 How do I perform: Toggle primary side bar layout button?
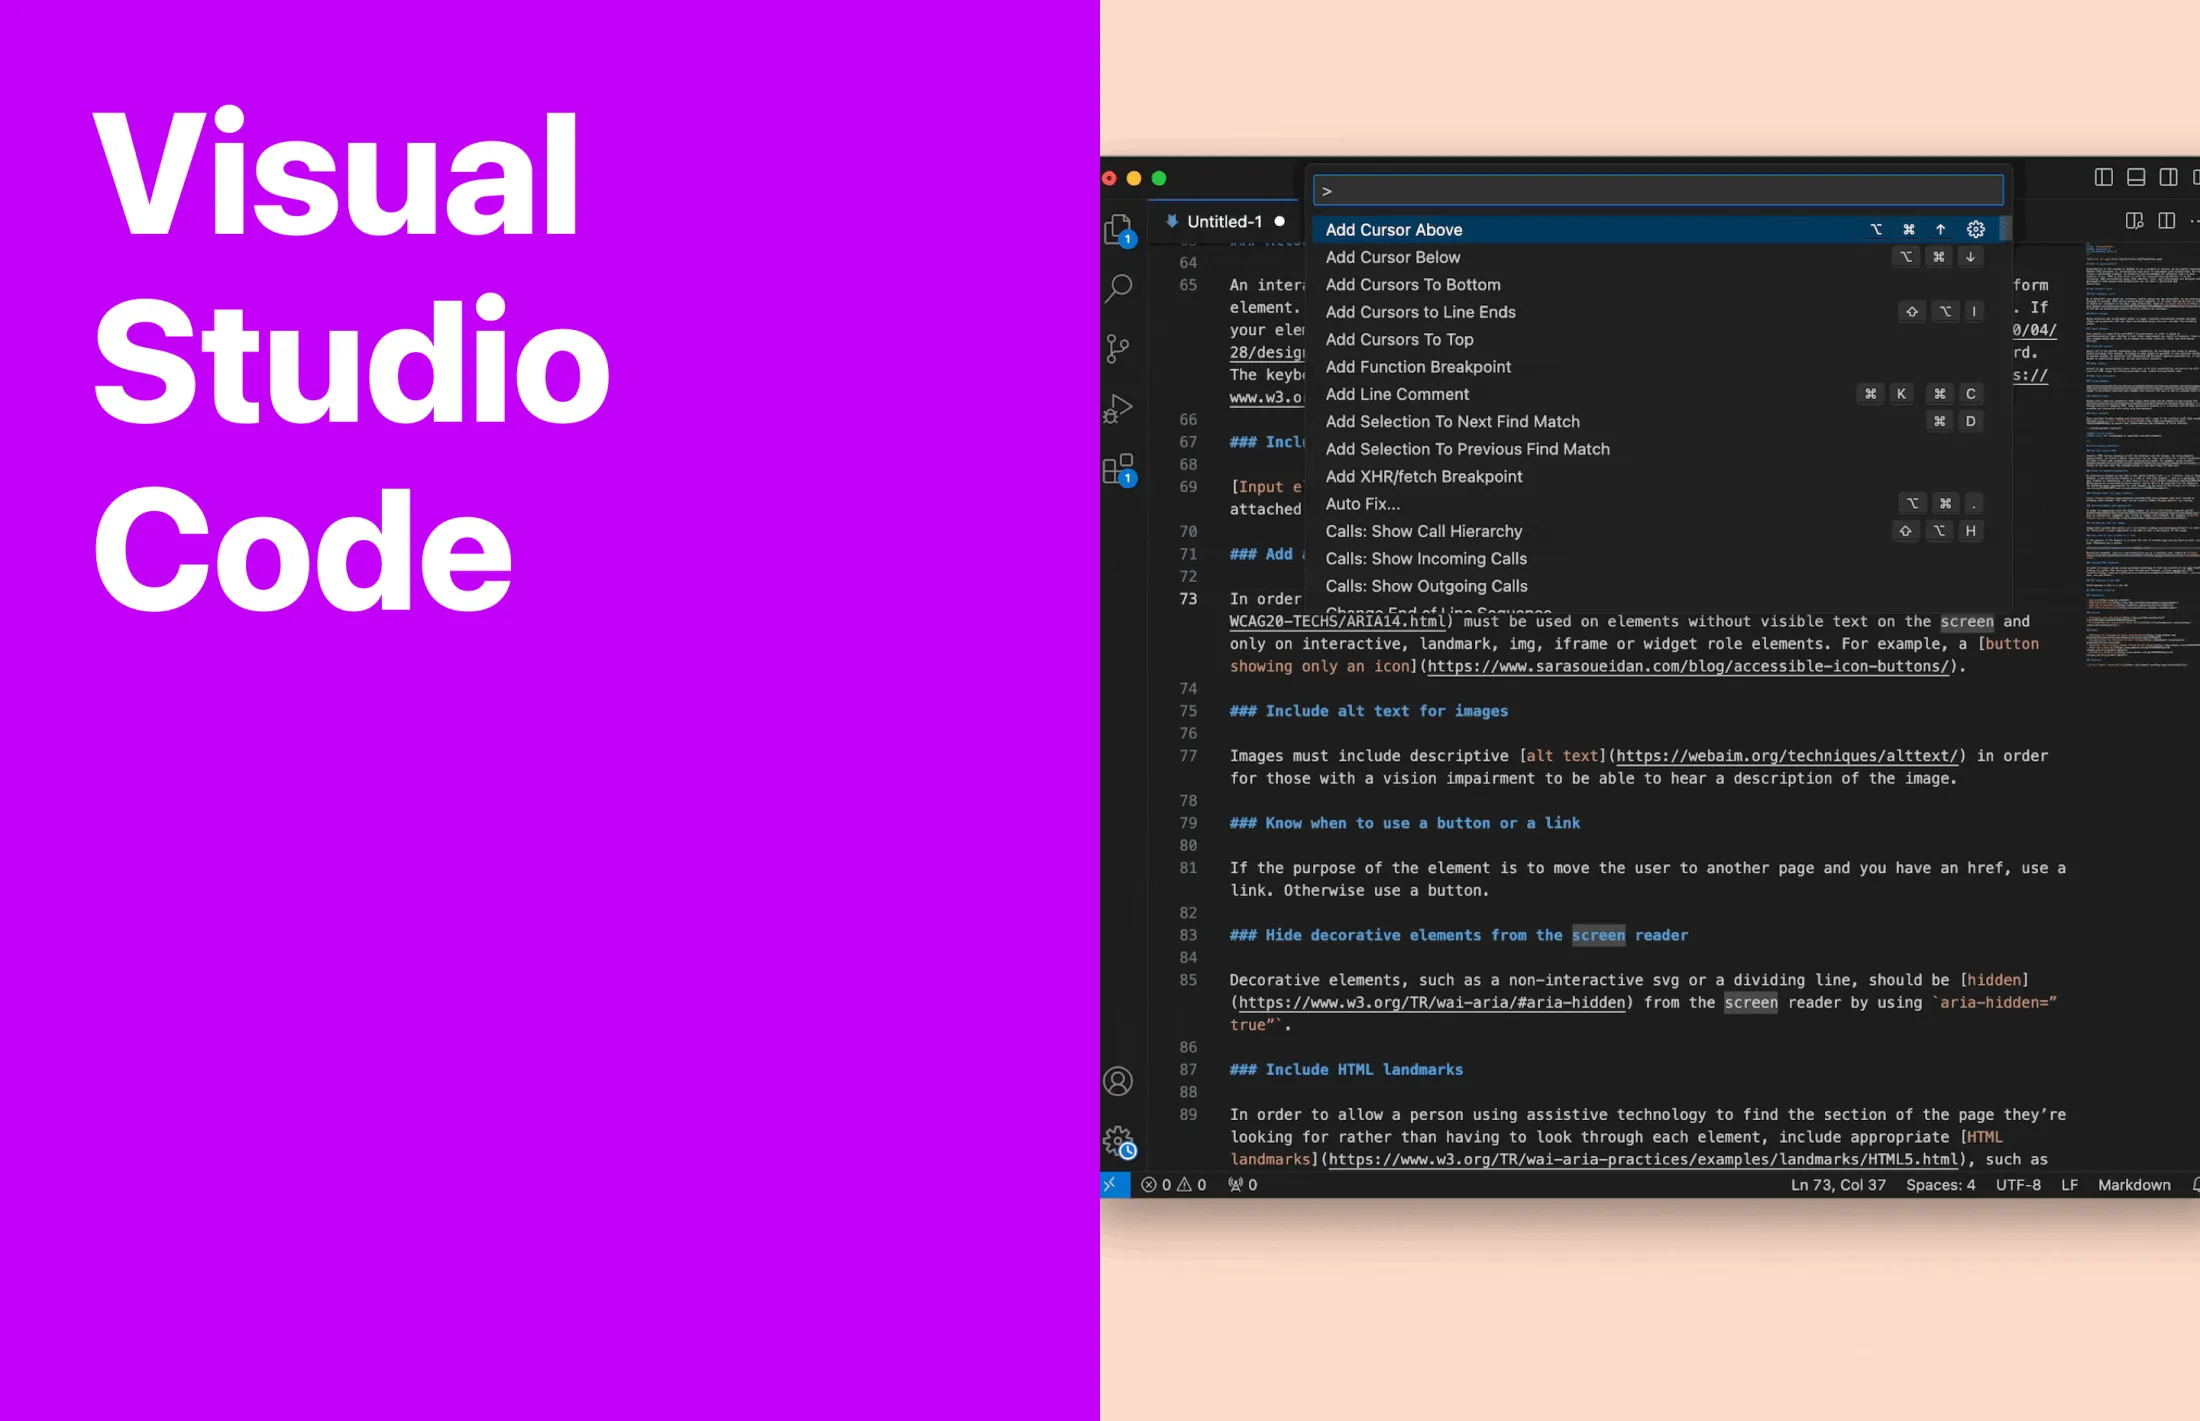2103,178
